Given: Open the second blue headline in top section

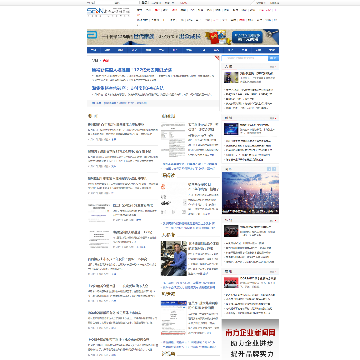Looking at the screenshot, I should click(x=128, y=88).
